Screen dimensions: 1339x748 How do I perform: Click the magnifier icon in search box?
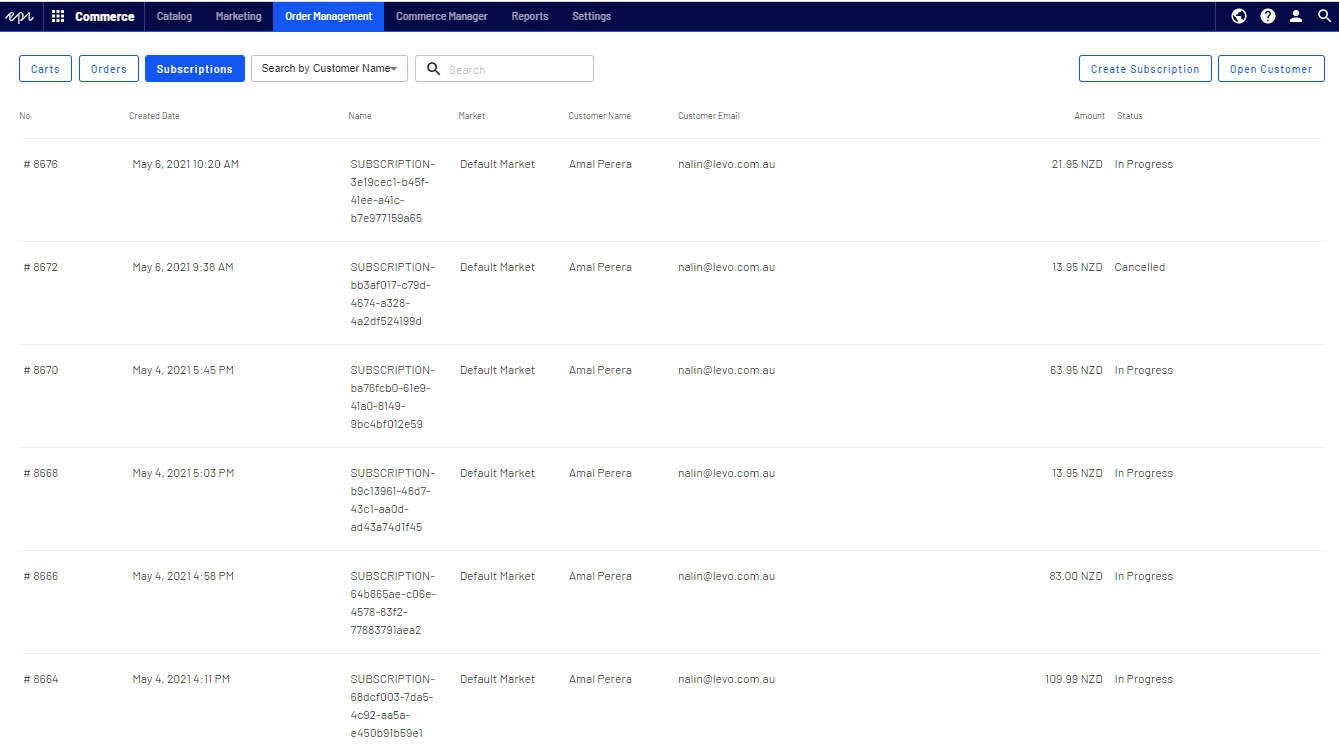433,69
